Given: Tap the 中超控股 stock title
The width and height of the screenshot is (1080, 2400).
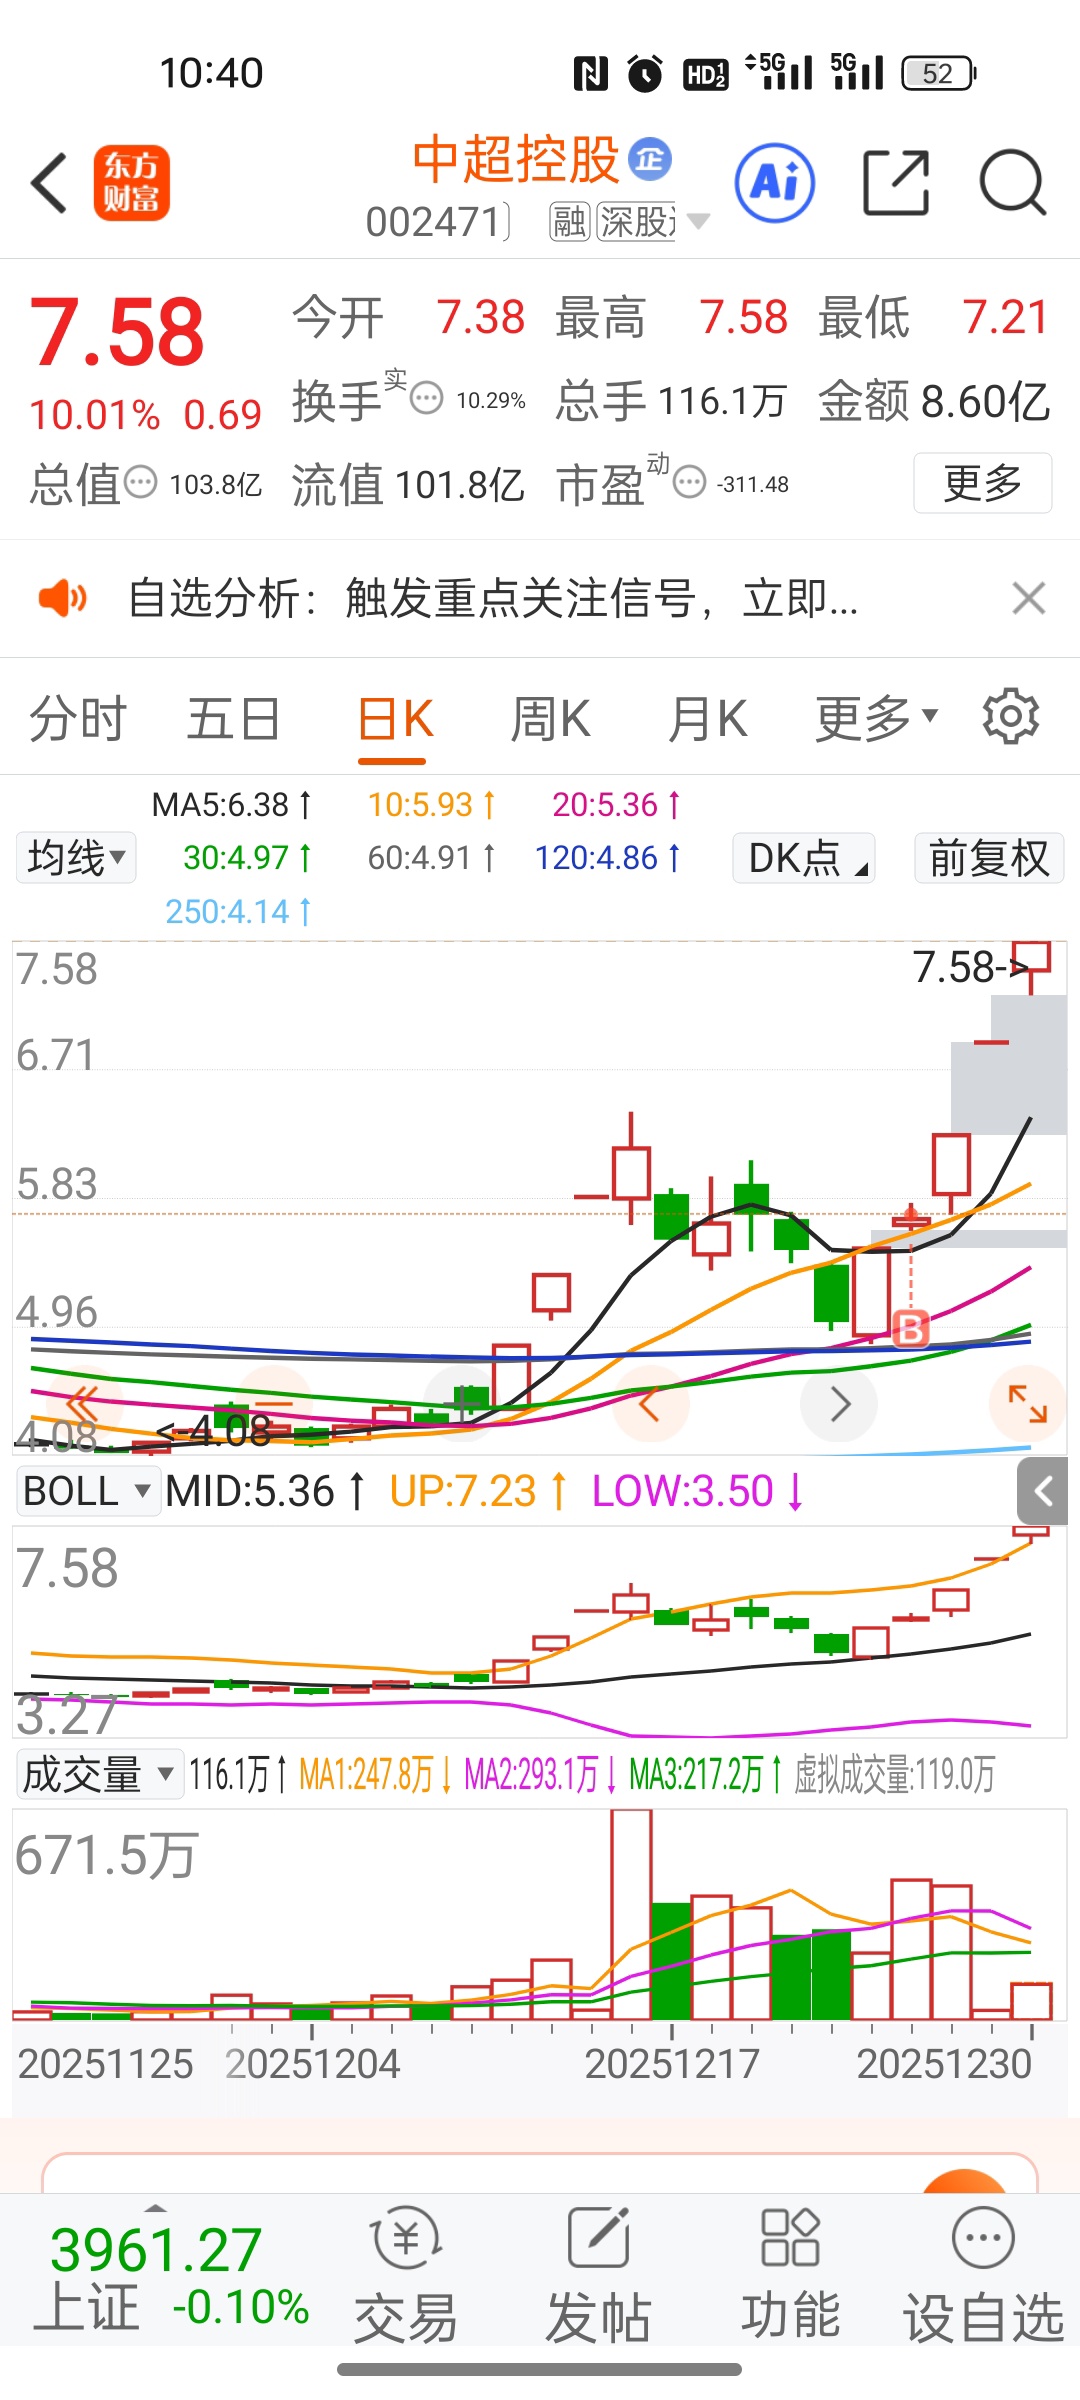Looking at the screenshot, I should click(x=516, y=159).
